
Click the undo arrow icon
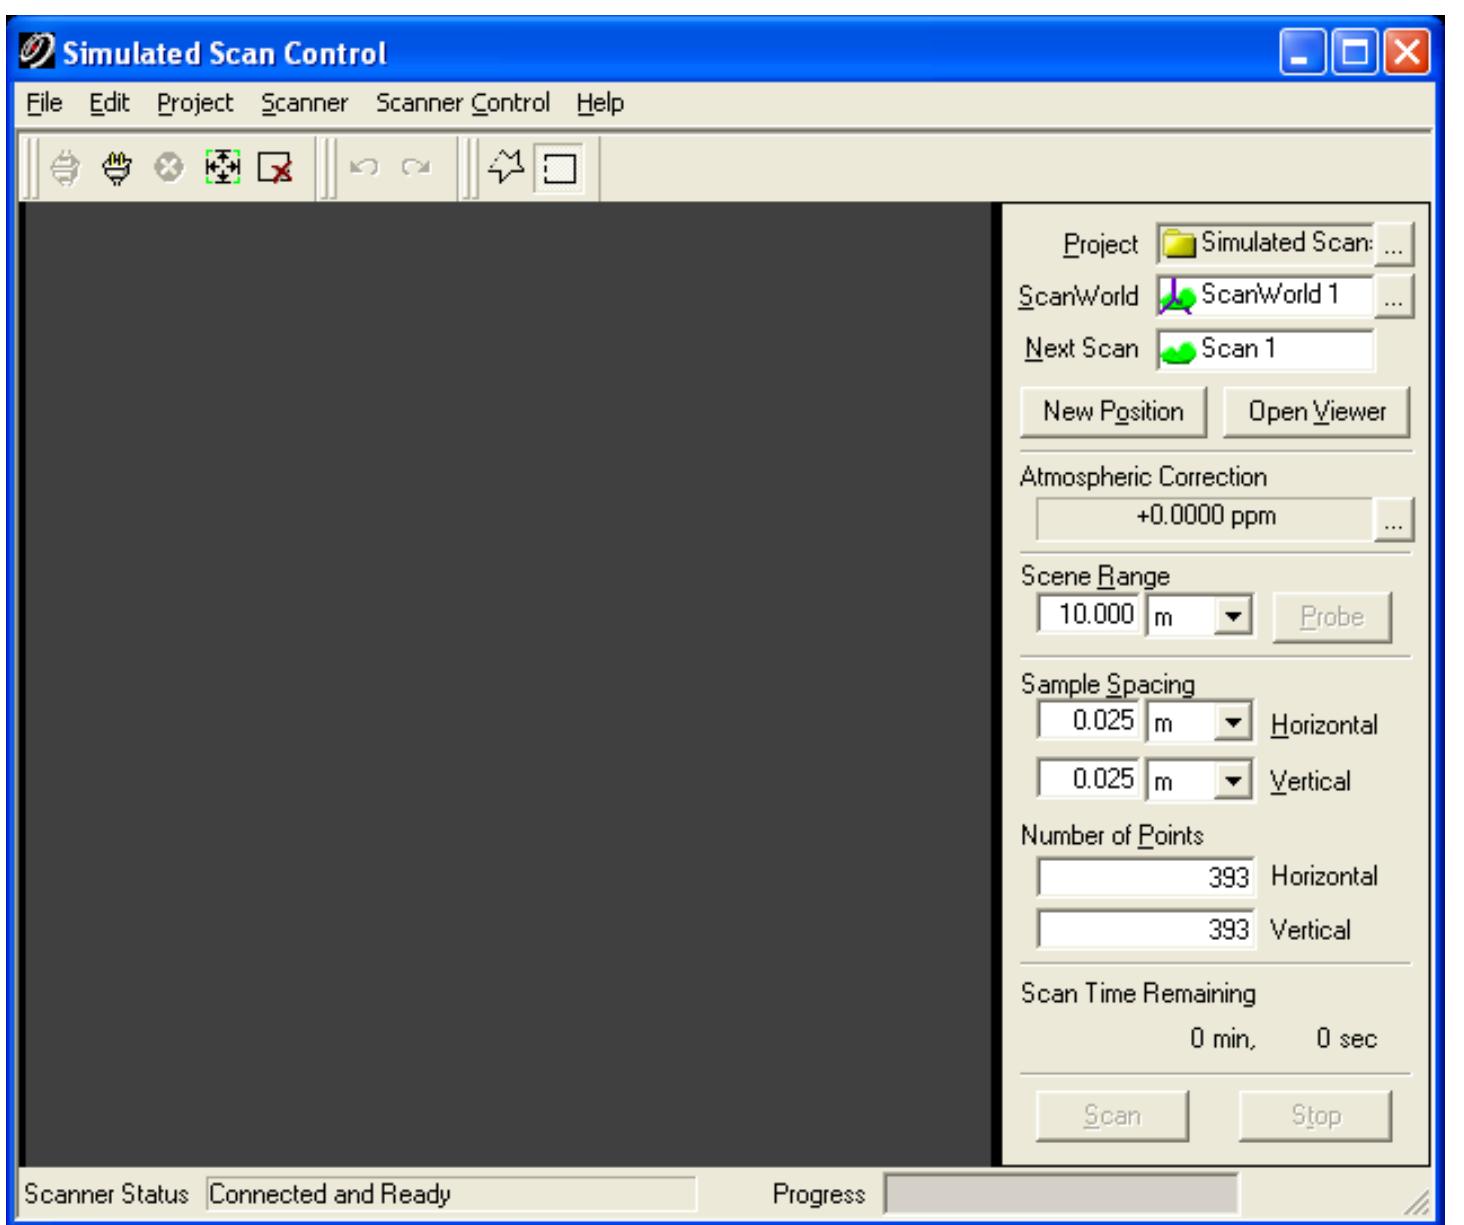pos(364,168)
